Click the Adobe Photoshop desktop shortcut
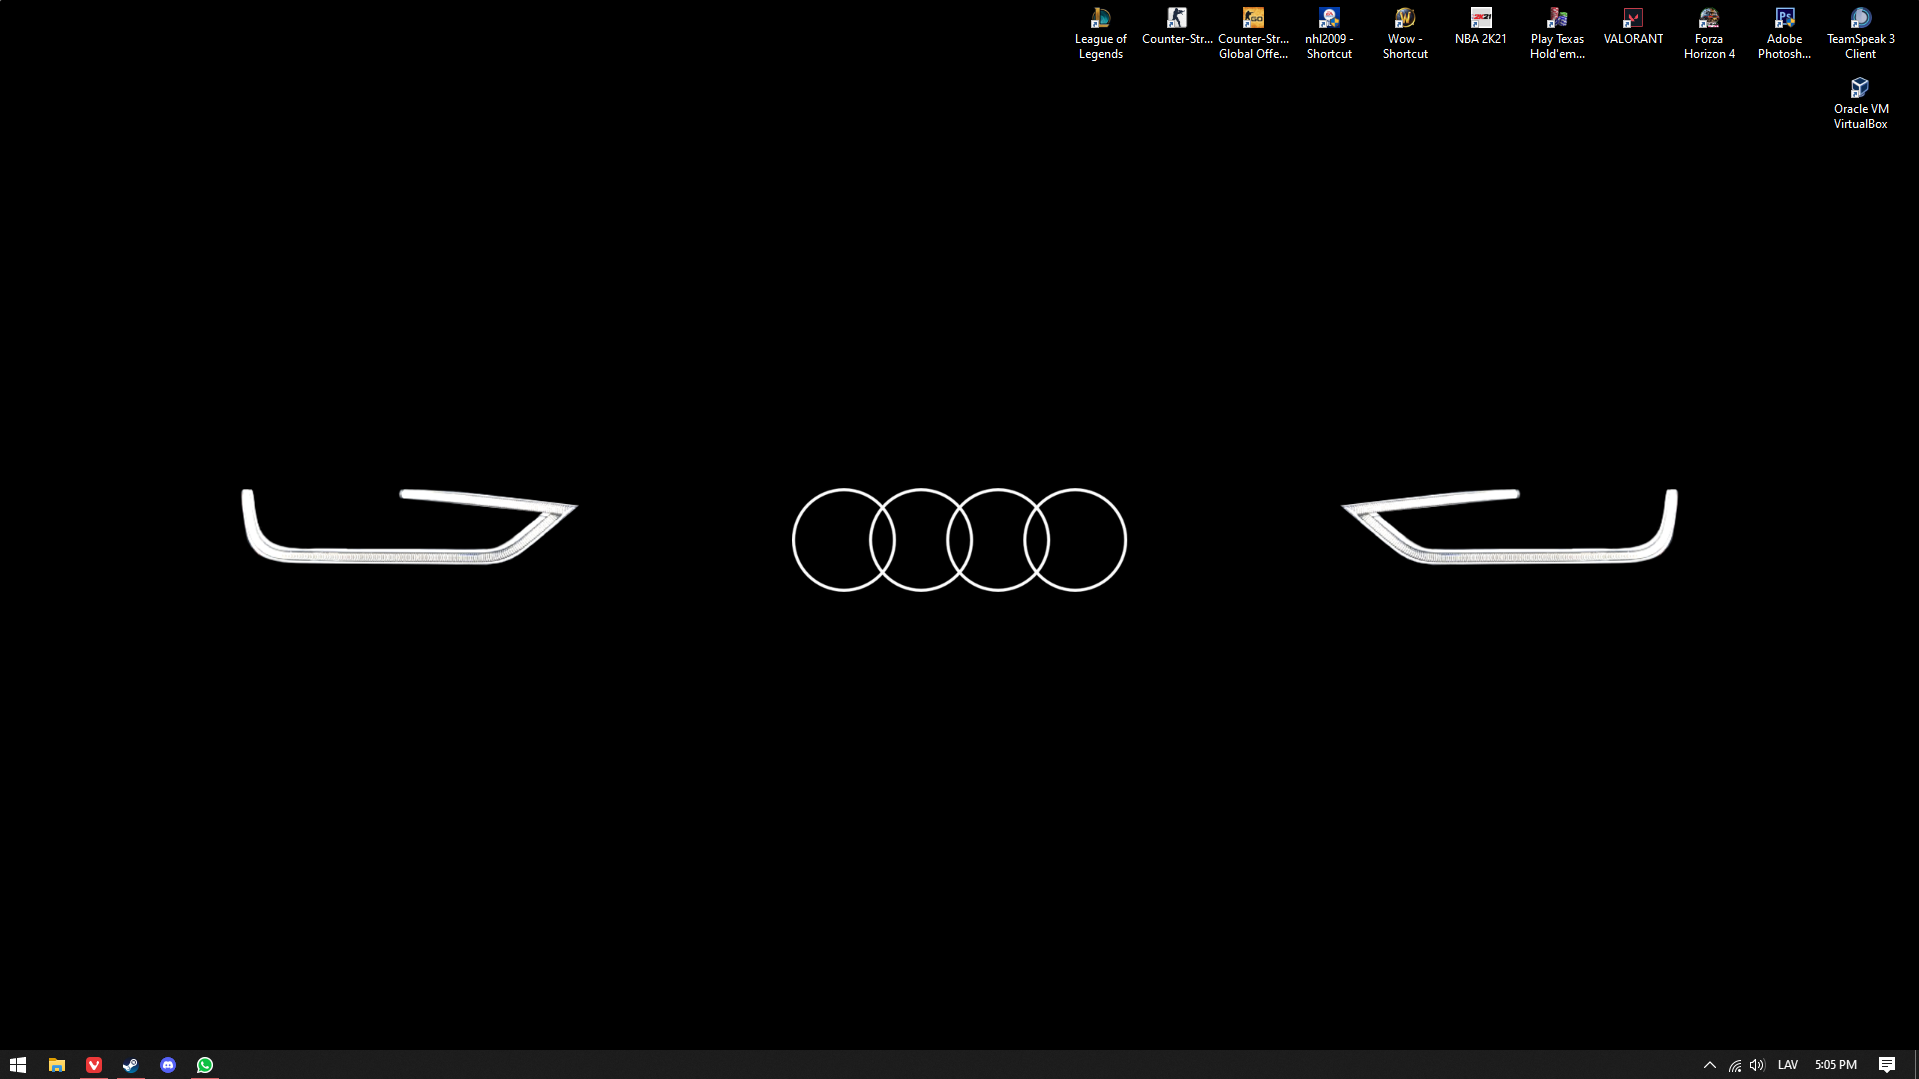The height and width of the screenshot is (1079, 1919). pyautogui.click(x=1784, y=33)
